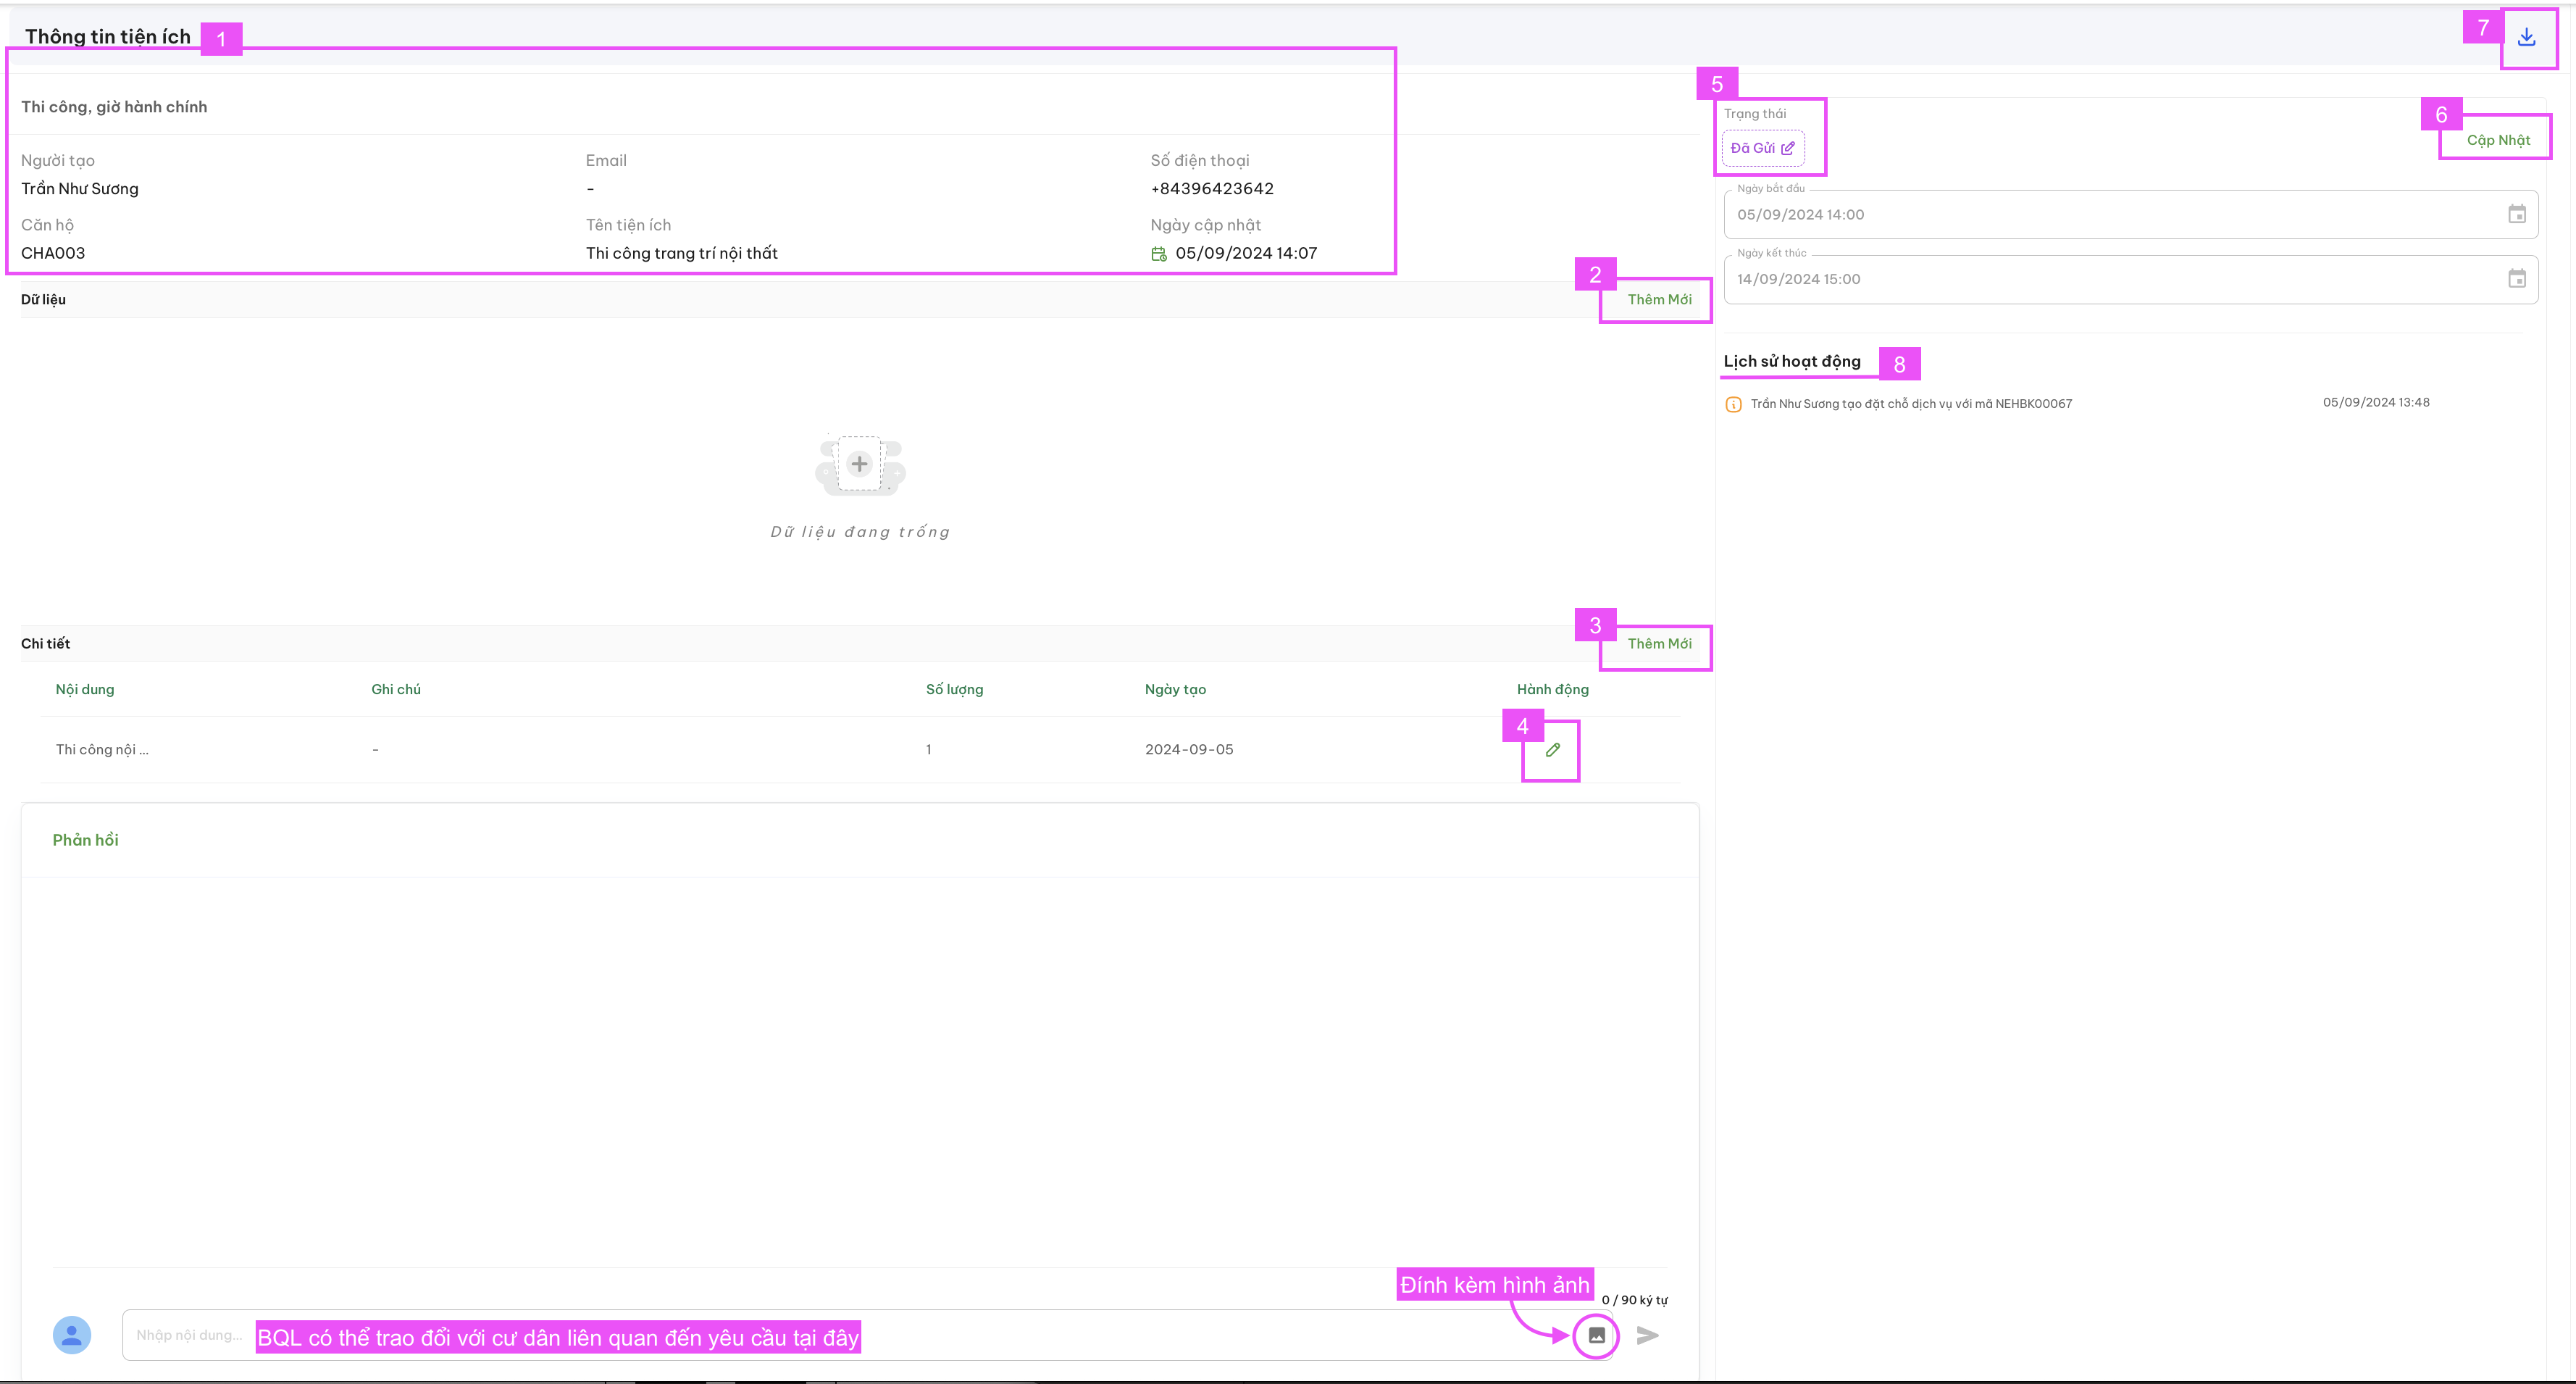Open calendar icon for Ngày bắt đầu
Image resolution: width=2576 pixels, height=1384 pixels.
(x=2516, y=214)
